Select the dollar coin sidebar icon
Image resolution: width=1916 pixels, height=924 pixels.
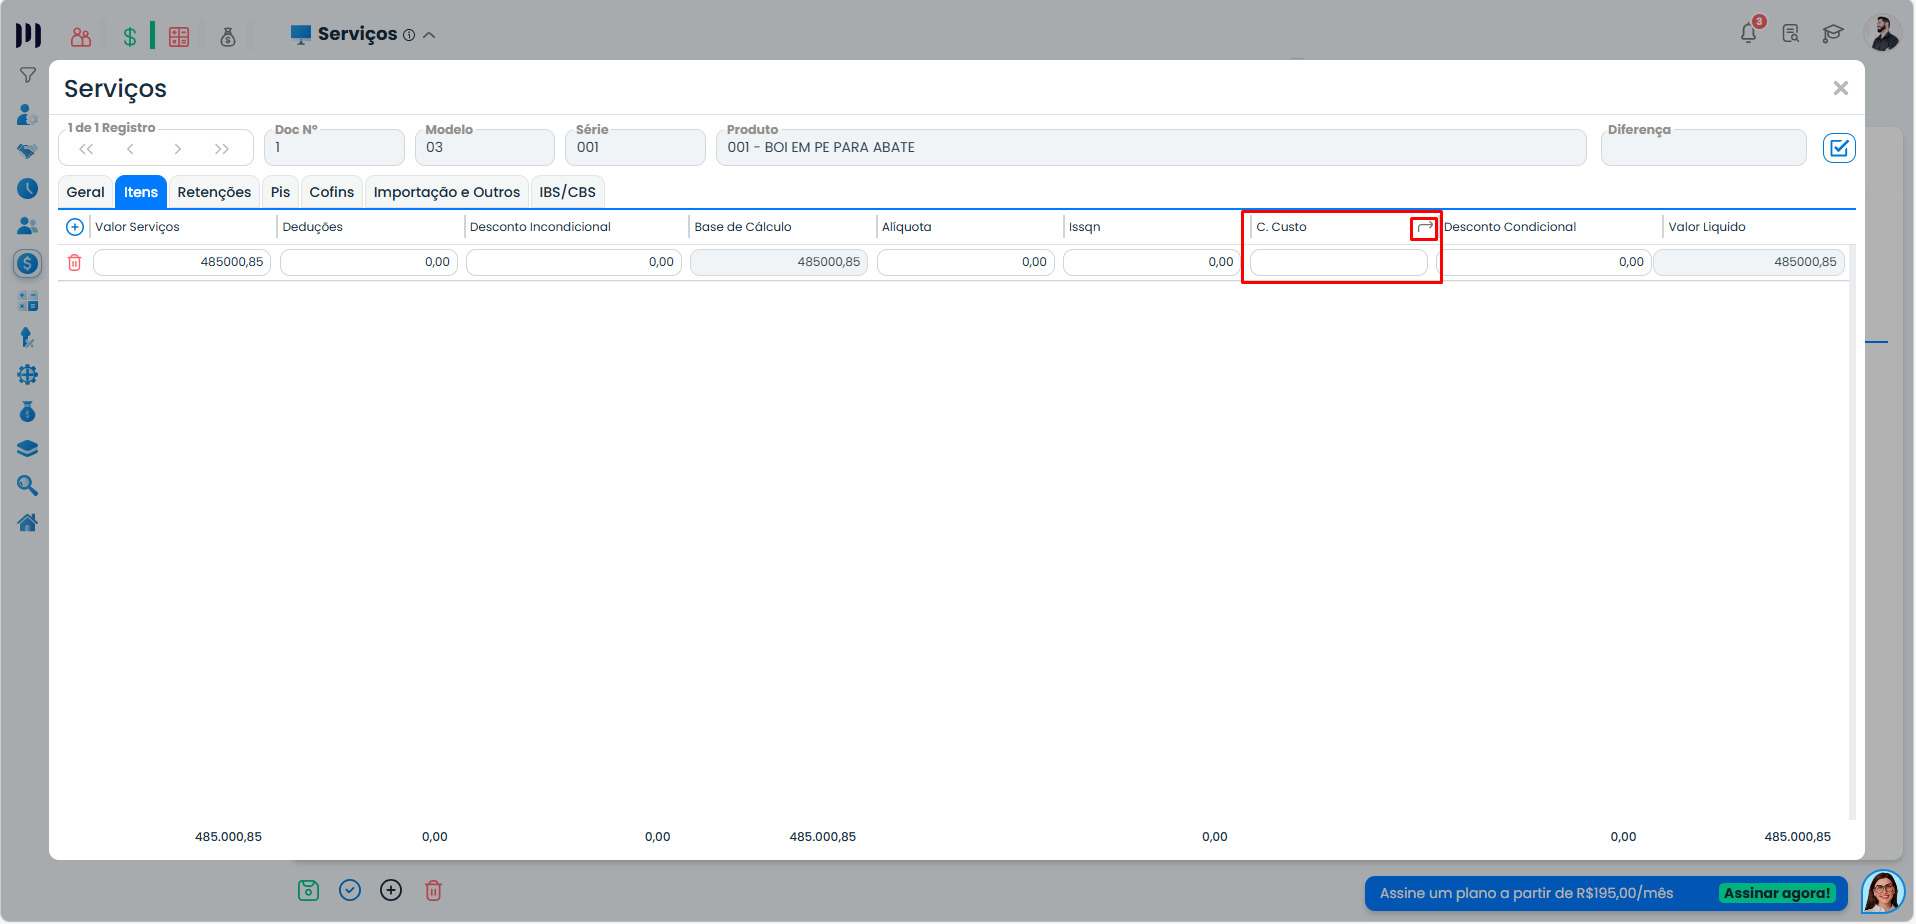tap(28, 263)
